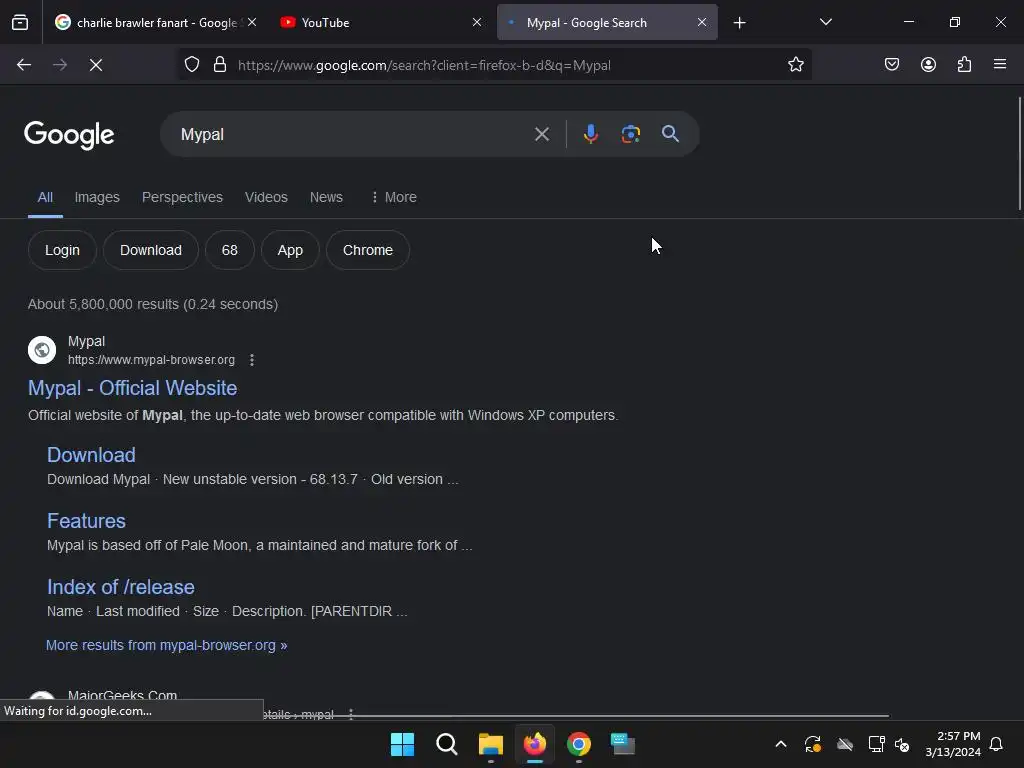Open tracking protection shield icon
1024x768 pixels.
[x=191, y=65]
